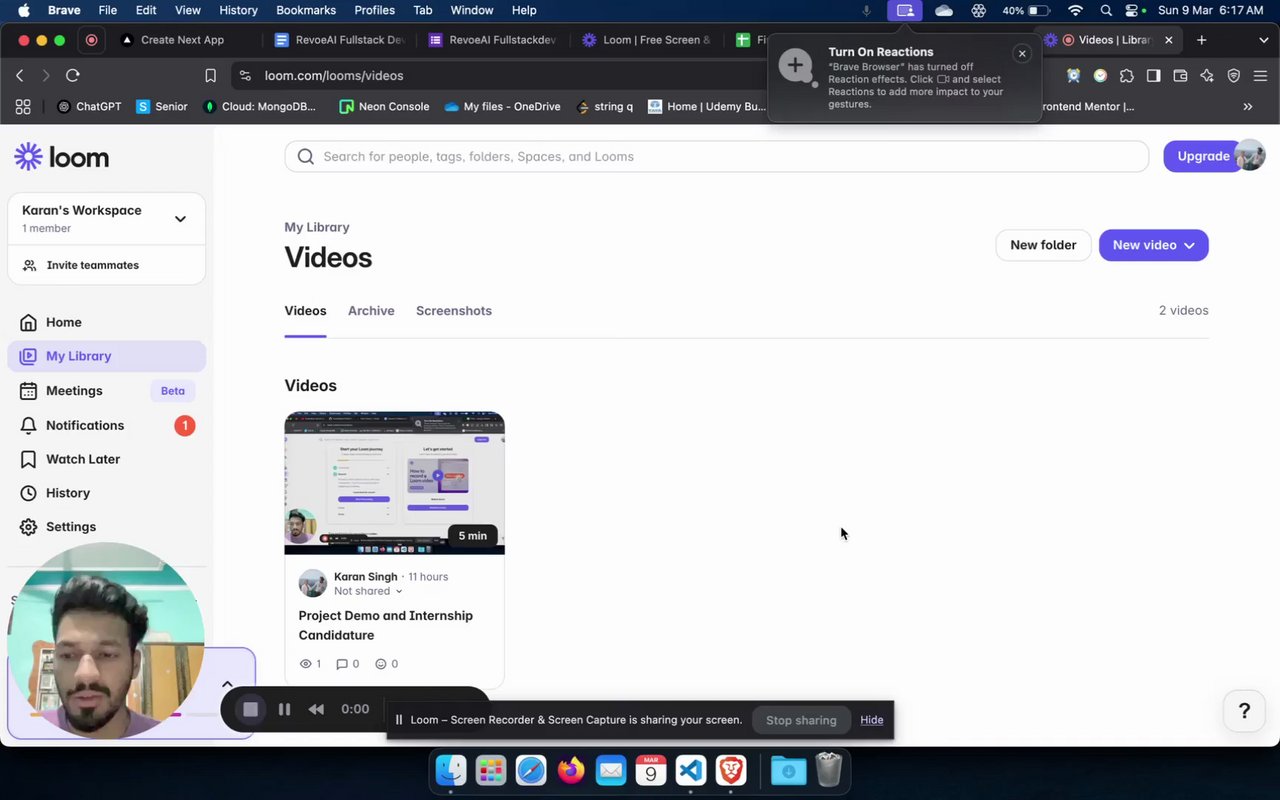1280x800 pixels.
Task: Switch to the Archive tab
Action: click(x=371, y=311)
